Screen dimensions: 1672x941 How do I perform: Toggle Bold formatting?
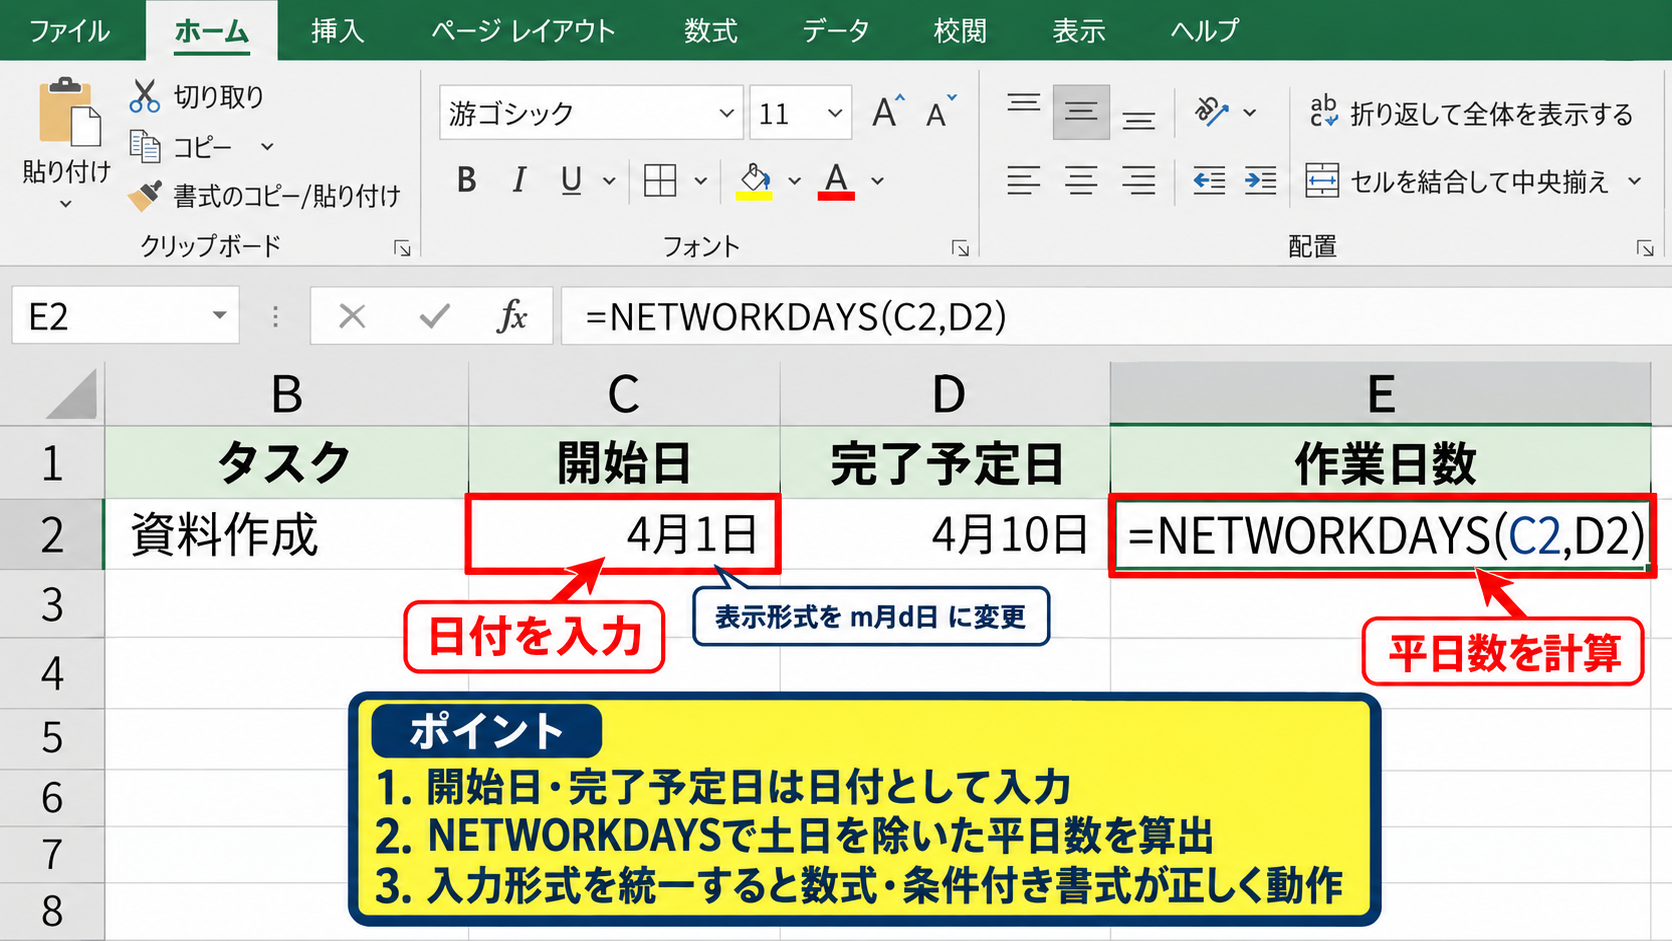(x=466, y=181)
